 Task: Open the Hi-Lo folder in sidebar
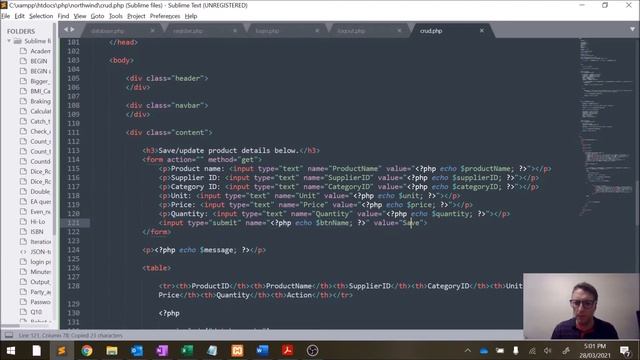click(38, 222)
